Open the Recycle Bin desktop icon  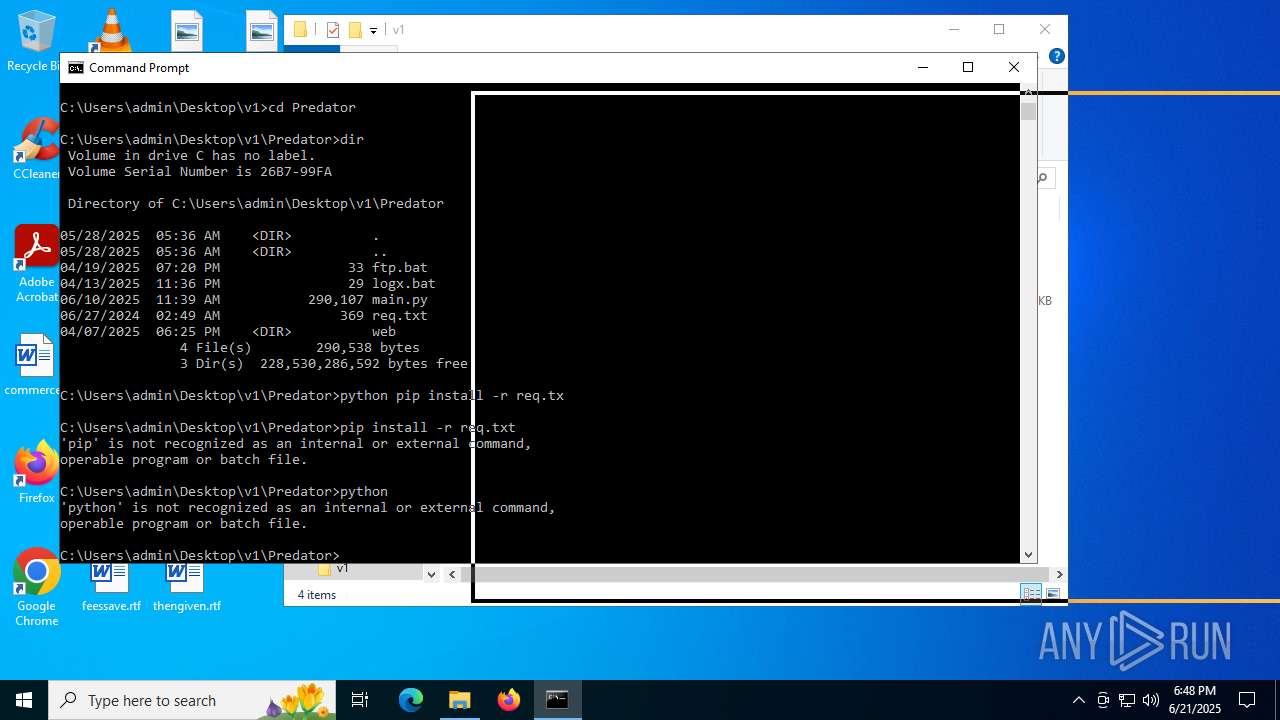[x=36, y=40]
